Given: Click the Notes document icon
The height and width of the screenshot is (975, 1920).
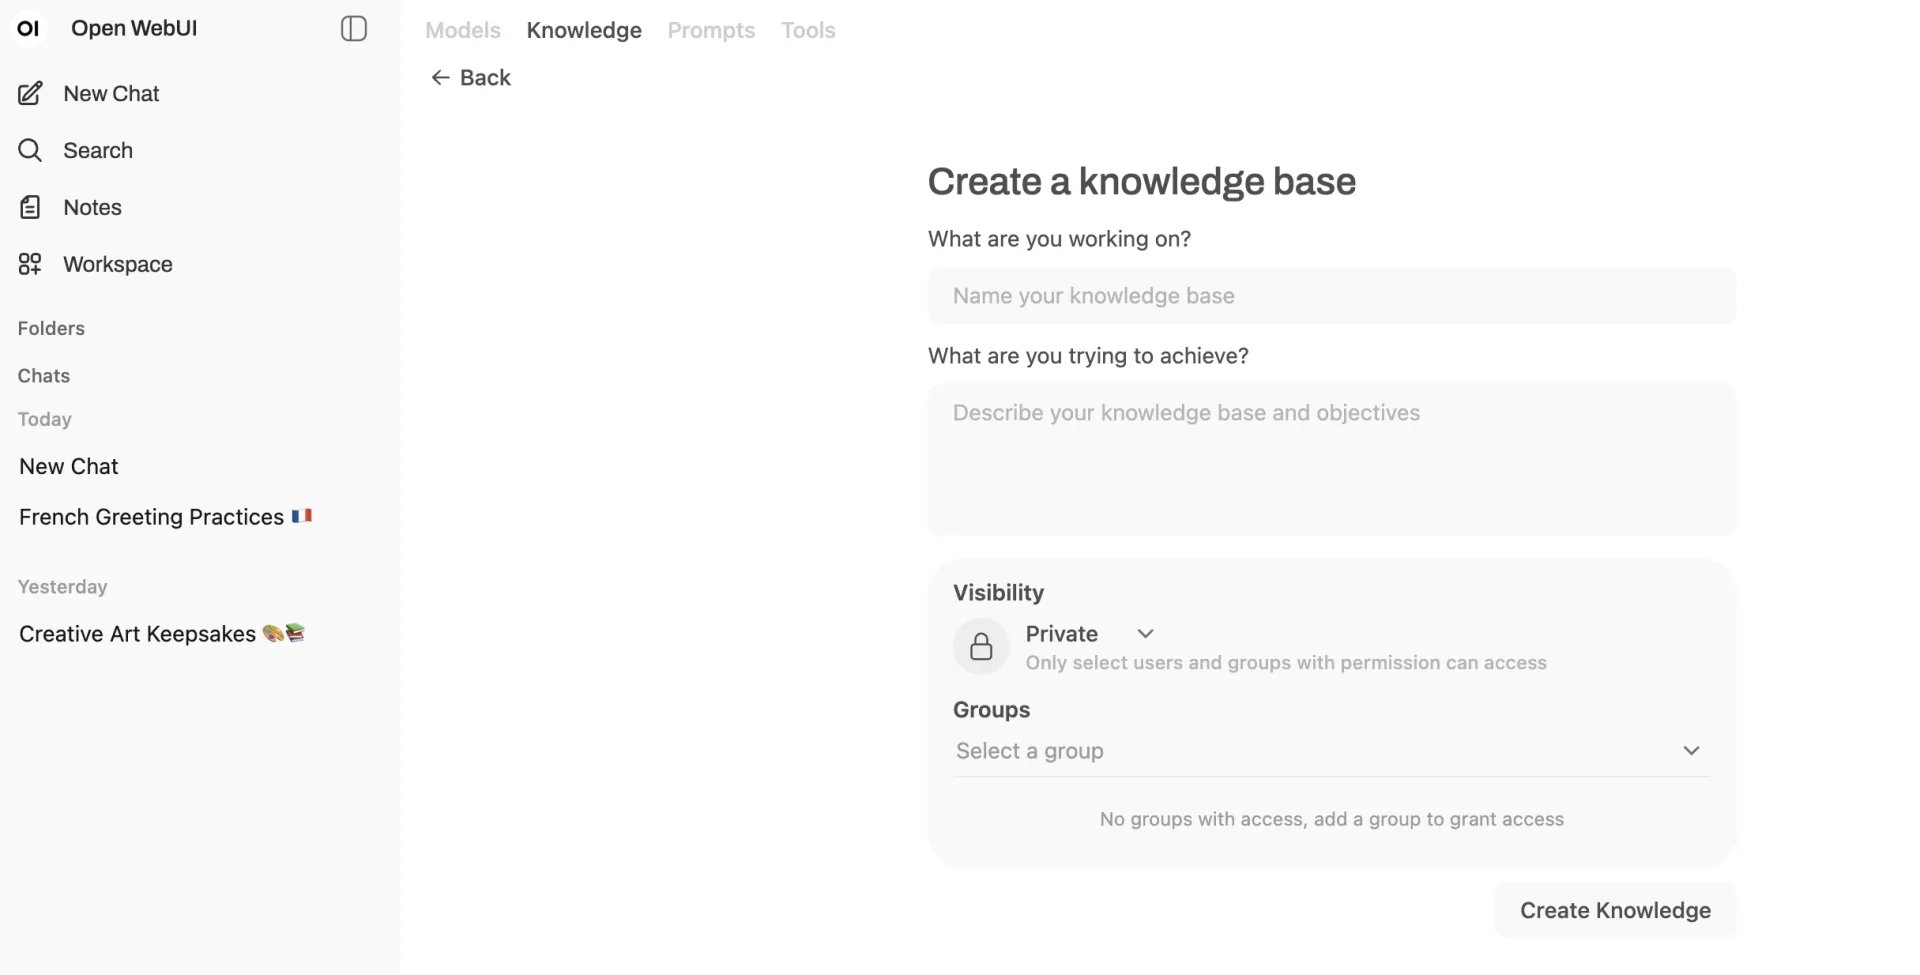Looking at the screenshot, I should tap(30, 207).
